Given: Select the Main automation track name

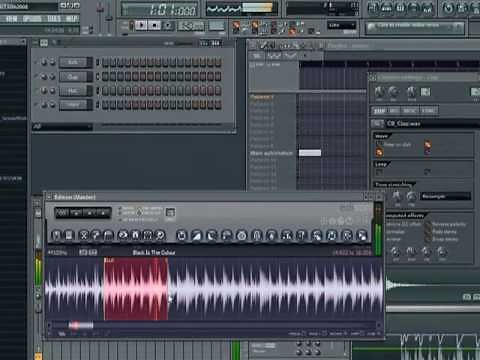Looking at the screenshot, I should pos(271,153).
